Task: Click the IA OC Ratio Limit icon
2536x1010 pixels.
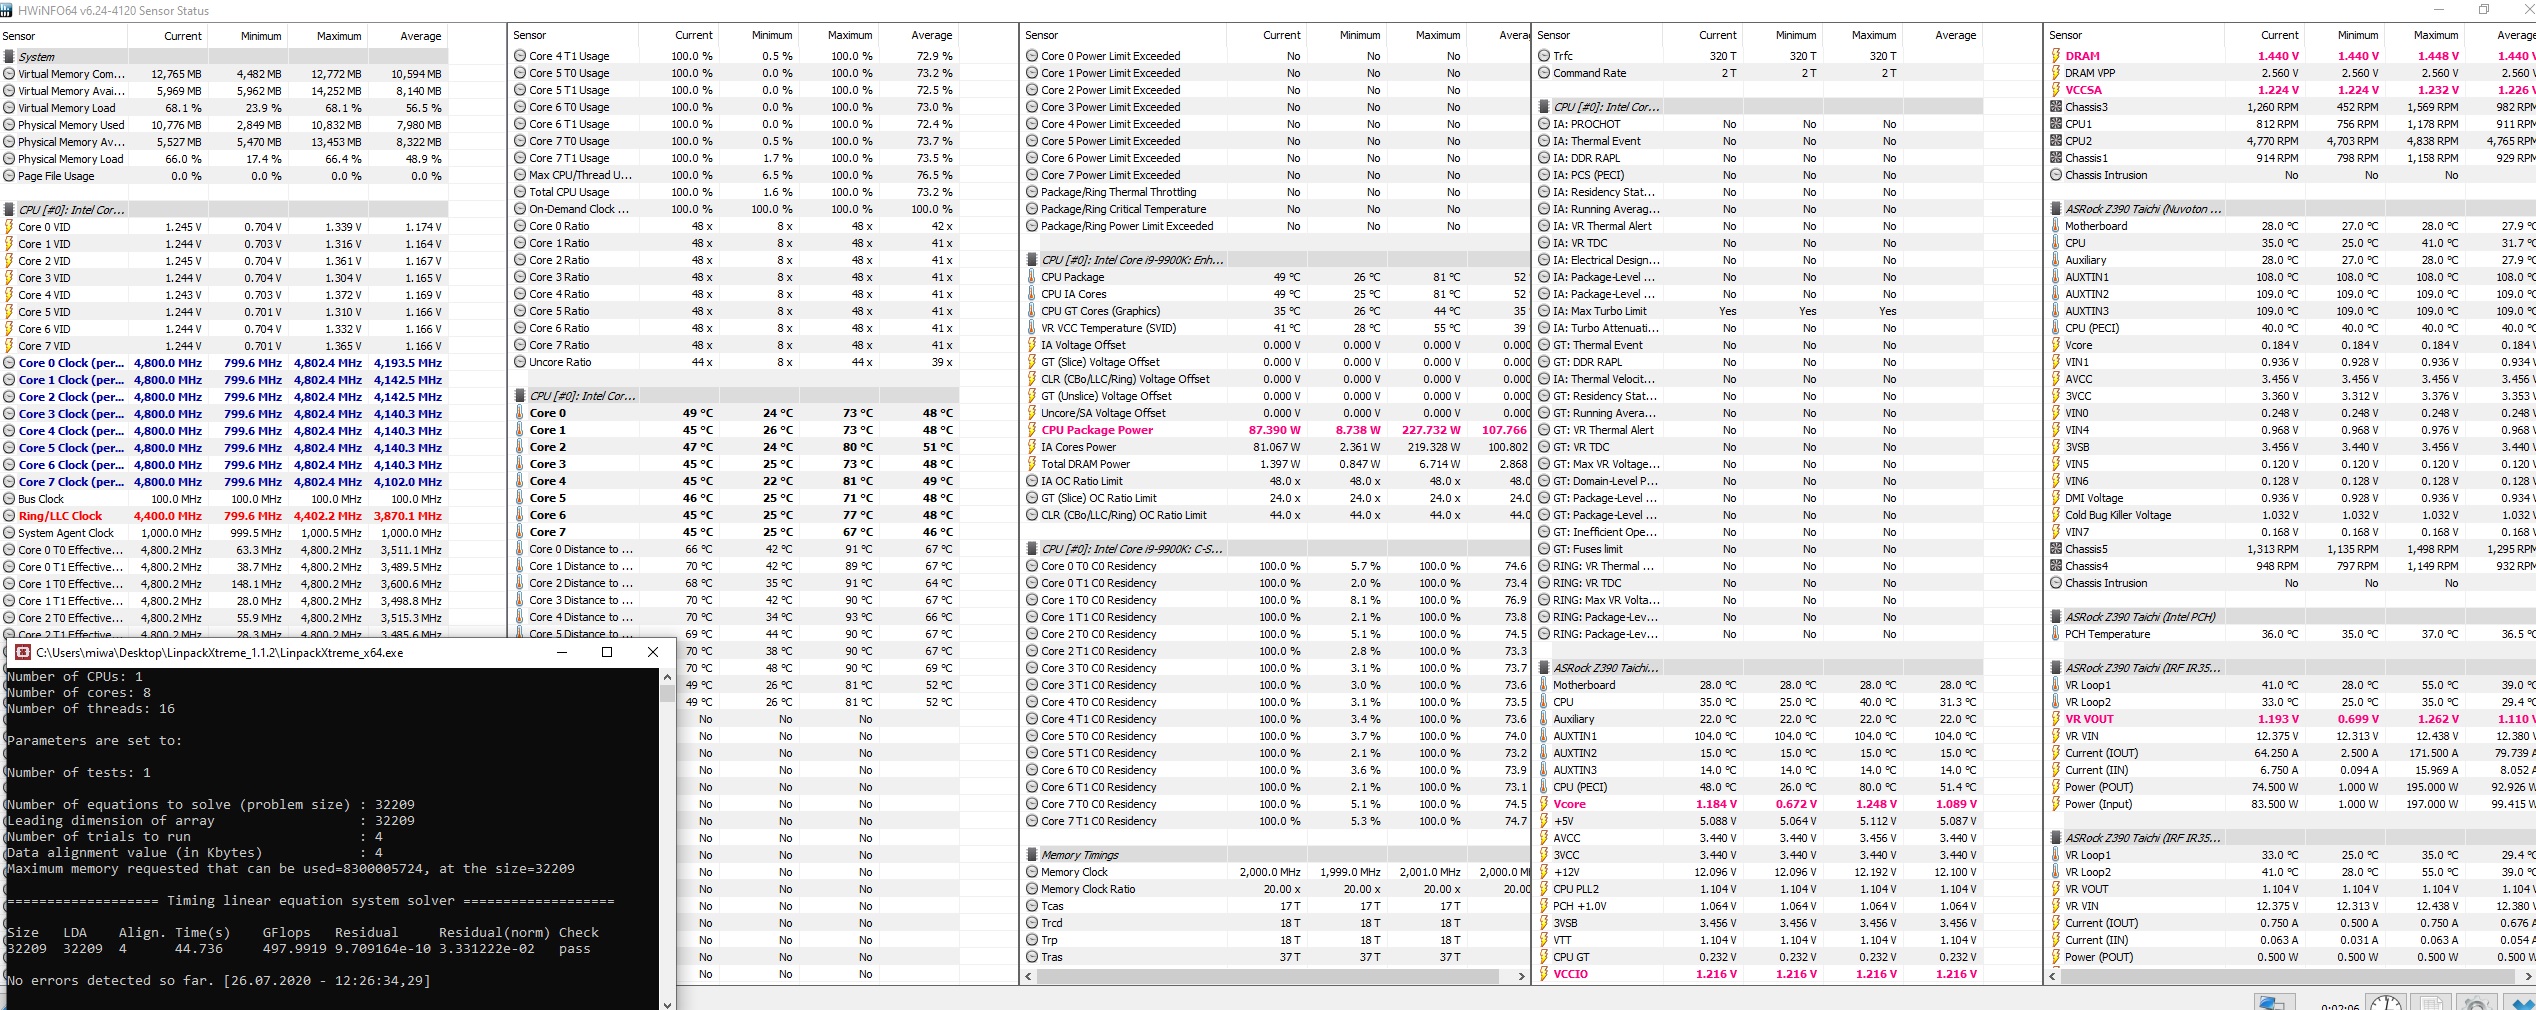Action: 1032,481
